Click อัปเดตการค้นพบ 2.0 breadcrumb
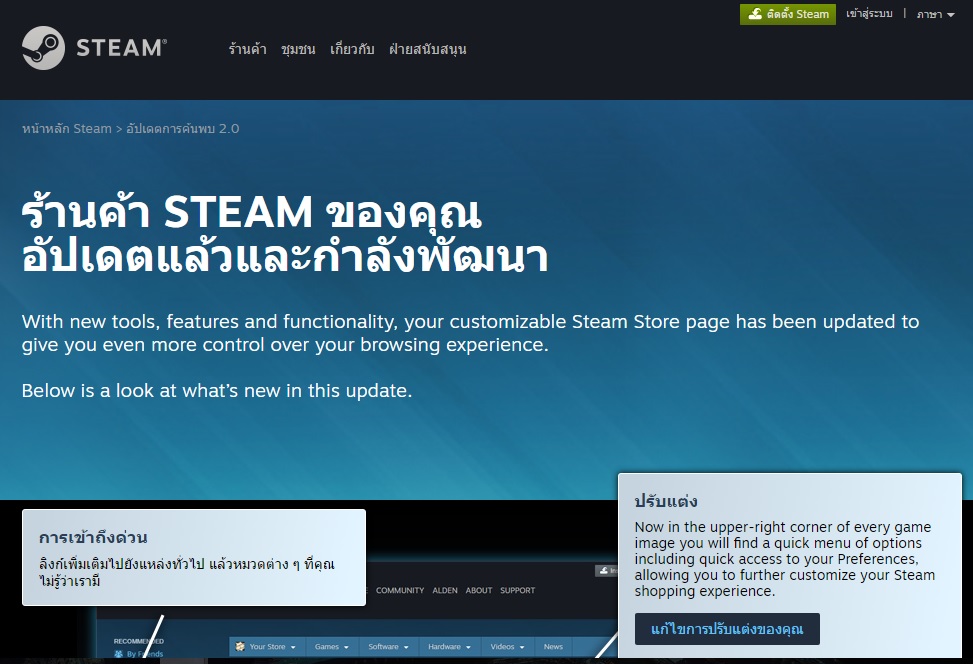 click(x=182, y=128)
